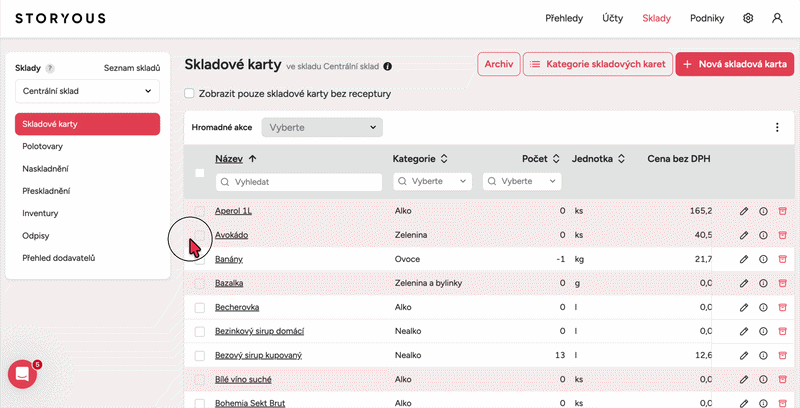This screenshot has height=408, width=800.
Task: Open the three-dot table options menu
Action: [777, 127]
